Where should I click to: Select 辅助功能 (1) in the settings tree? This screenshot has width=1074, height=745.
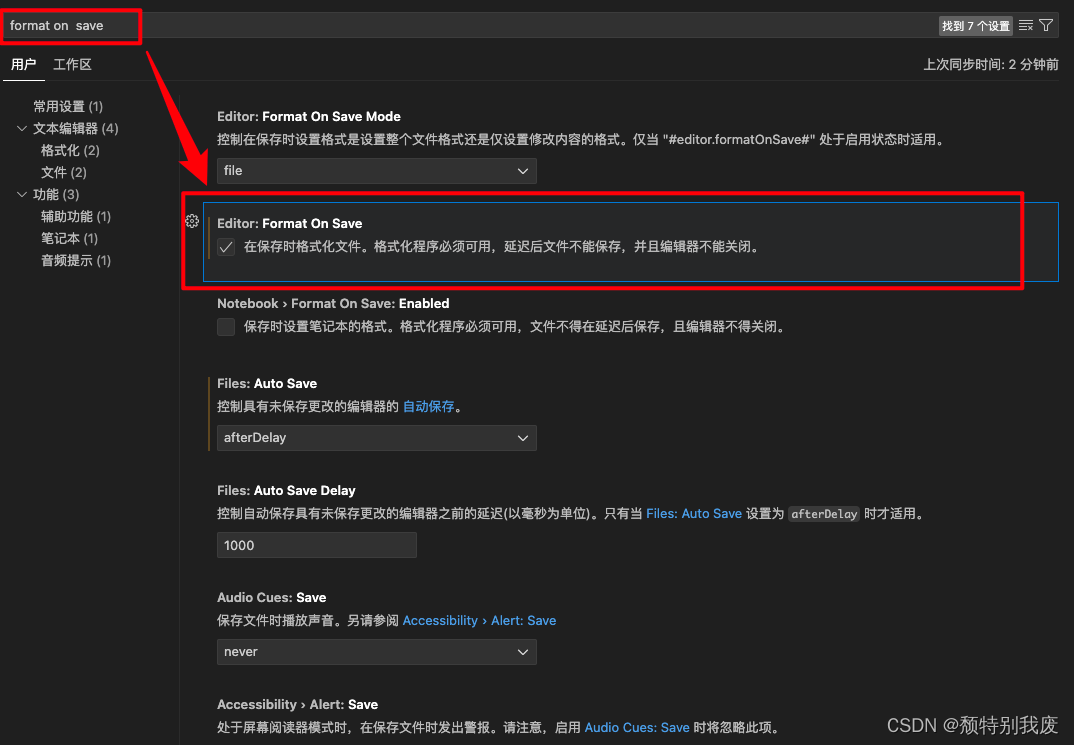[x=75, y=216]
